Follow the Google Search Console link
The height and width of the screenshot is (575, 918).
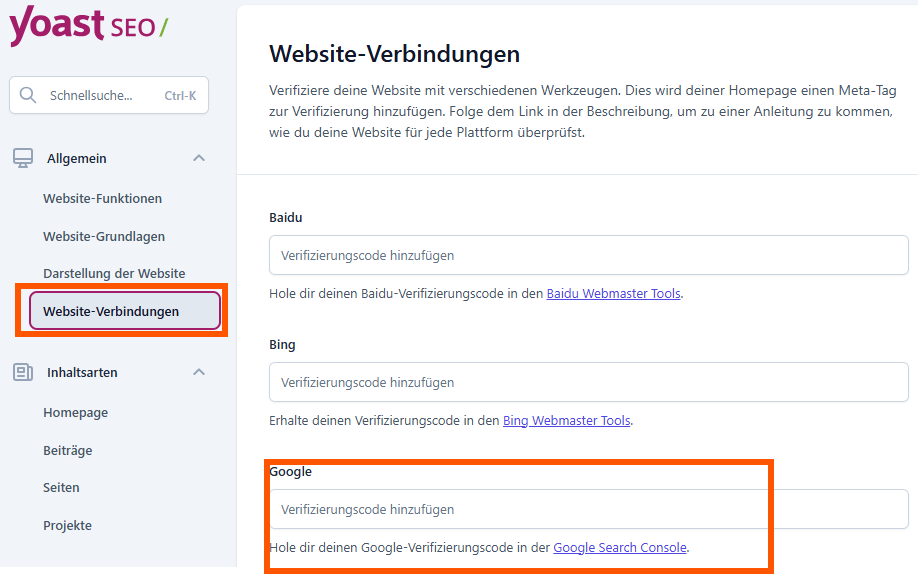tap(620, 548)
